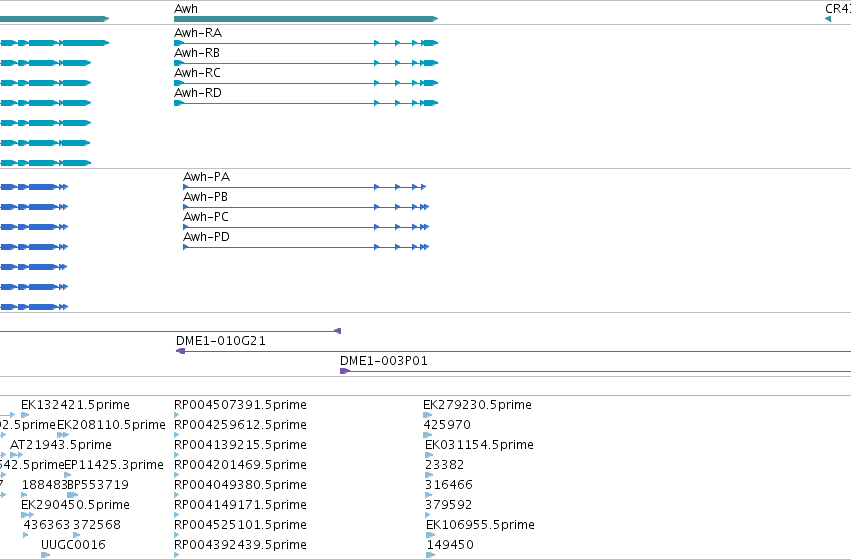Select the AT21943.5prime label
Viewport: 851px width, 560px height.
point(61,445)
